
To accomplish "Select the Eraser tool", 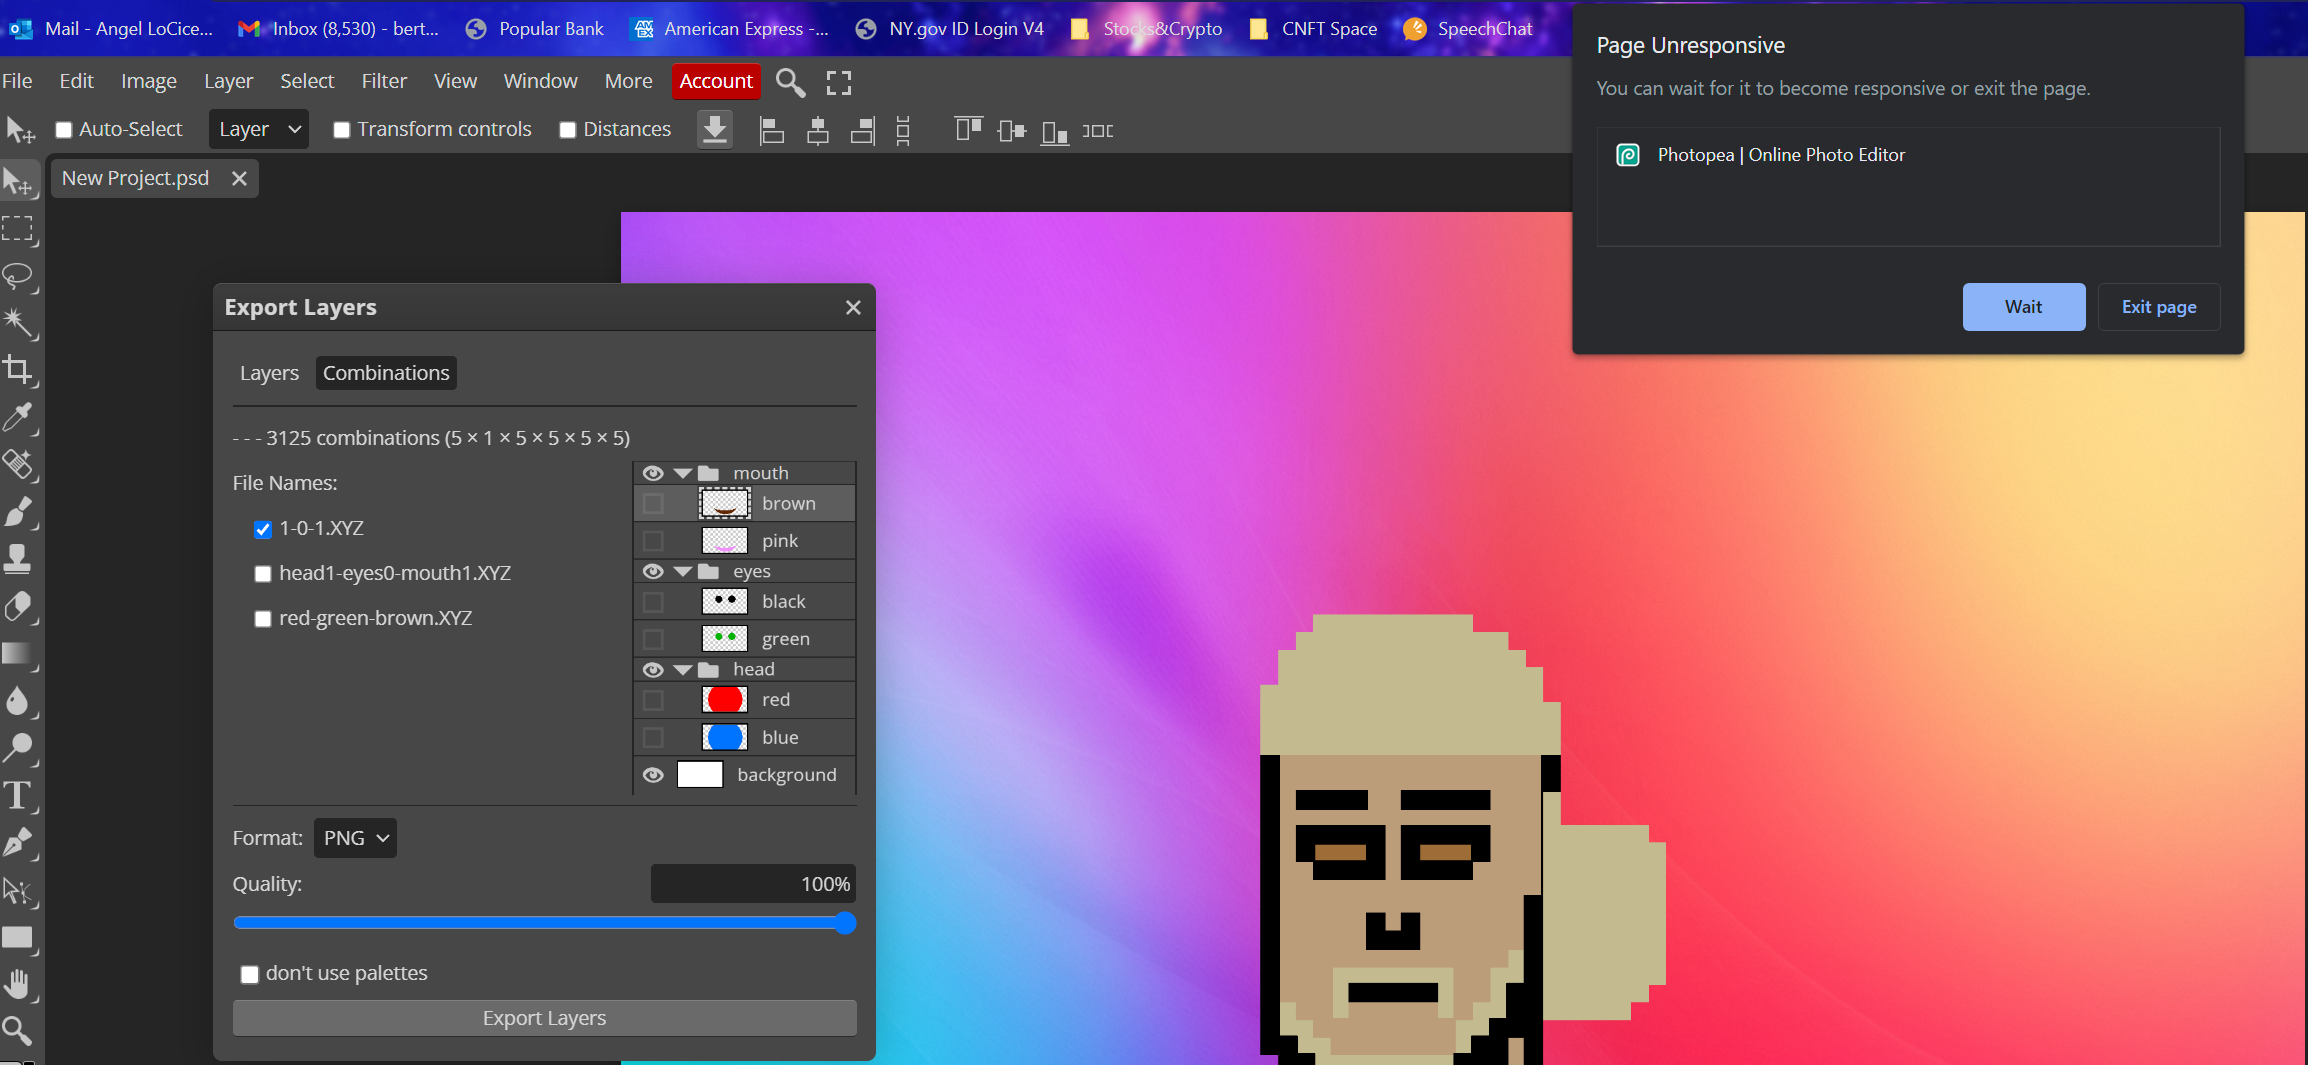I will [x=19, y=606].
